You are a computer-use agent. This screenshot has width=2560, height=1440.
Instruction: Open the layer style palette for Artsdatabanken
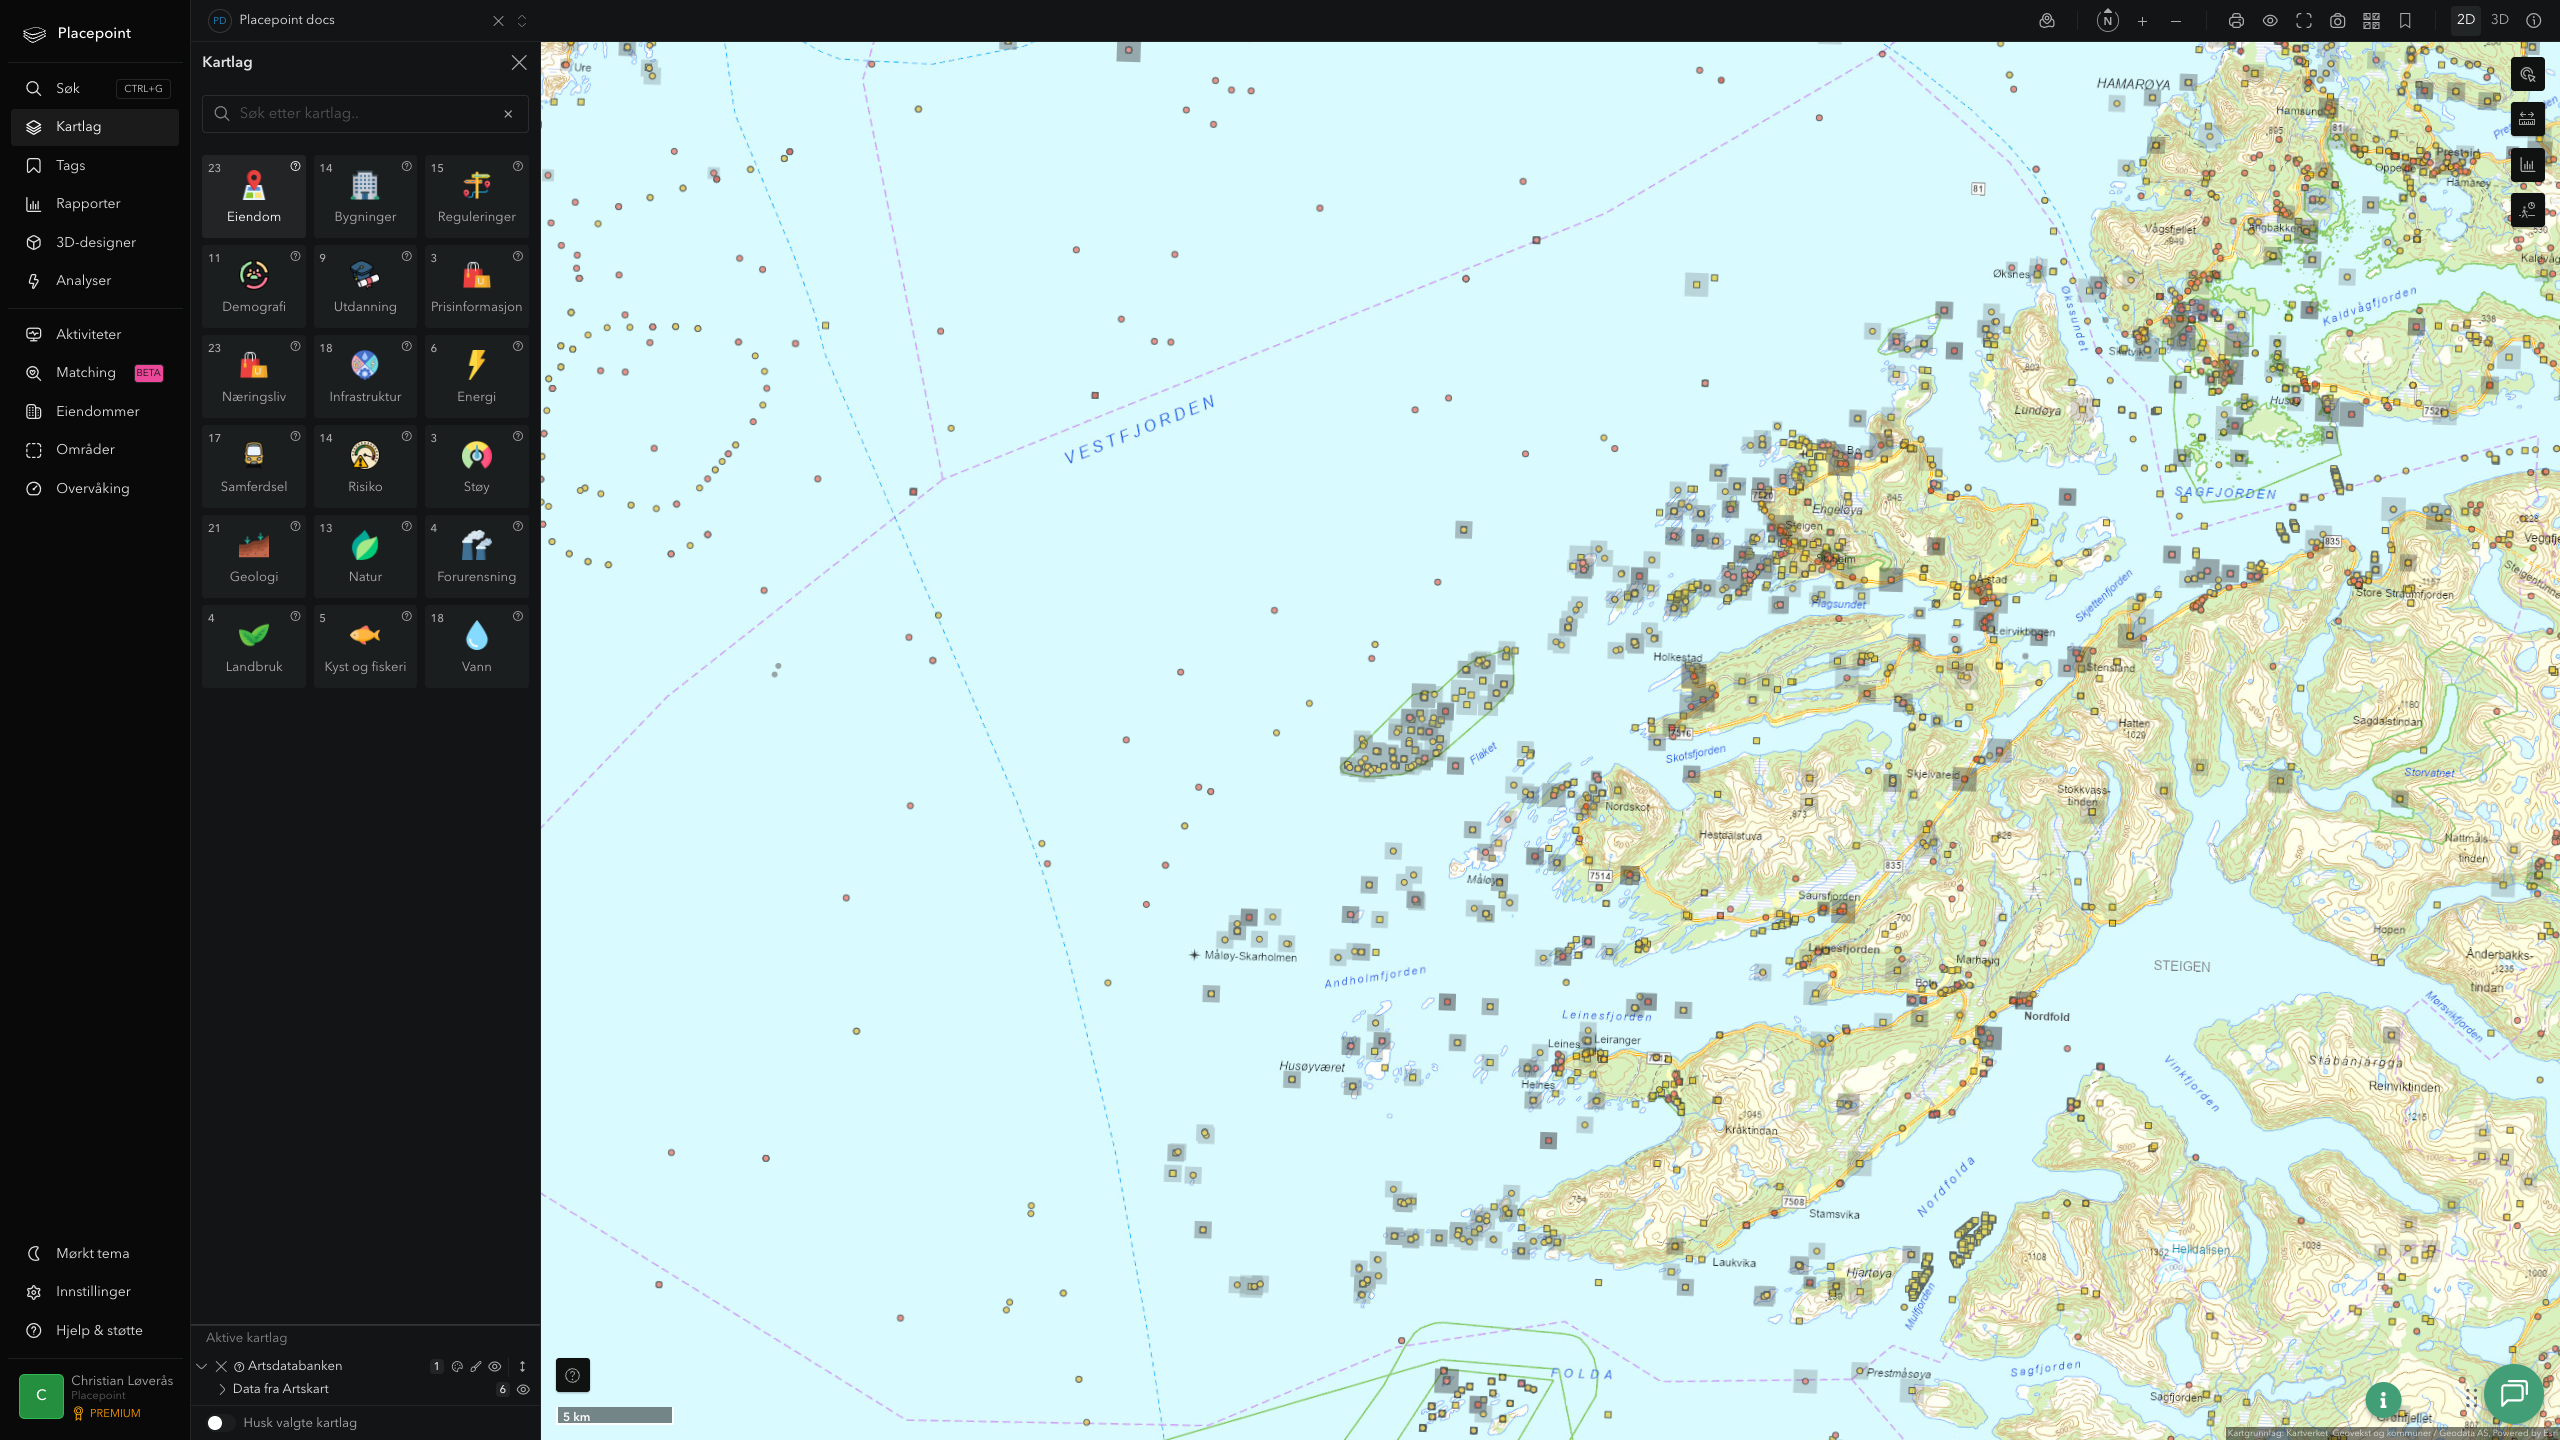click(457, 1366)
